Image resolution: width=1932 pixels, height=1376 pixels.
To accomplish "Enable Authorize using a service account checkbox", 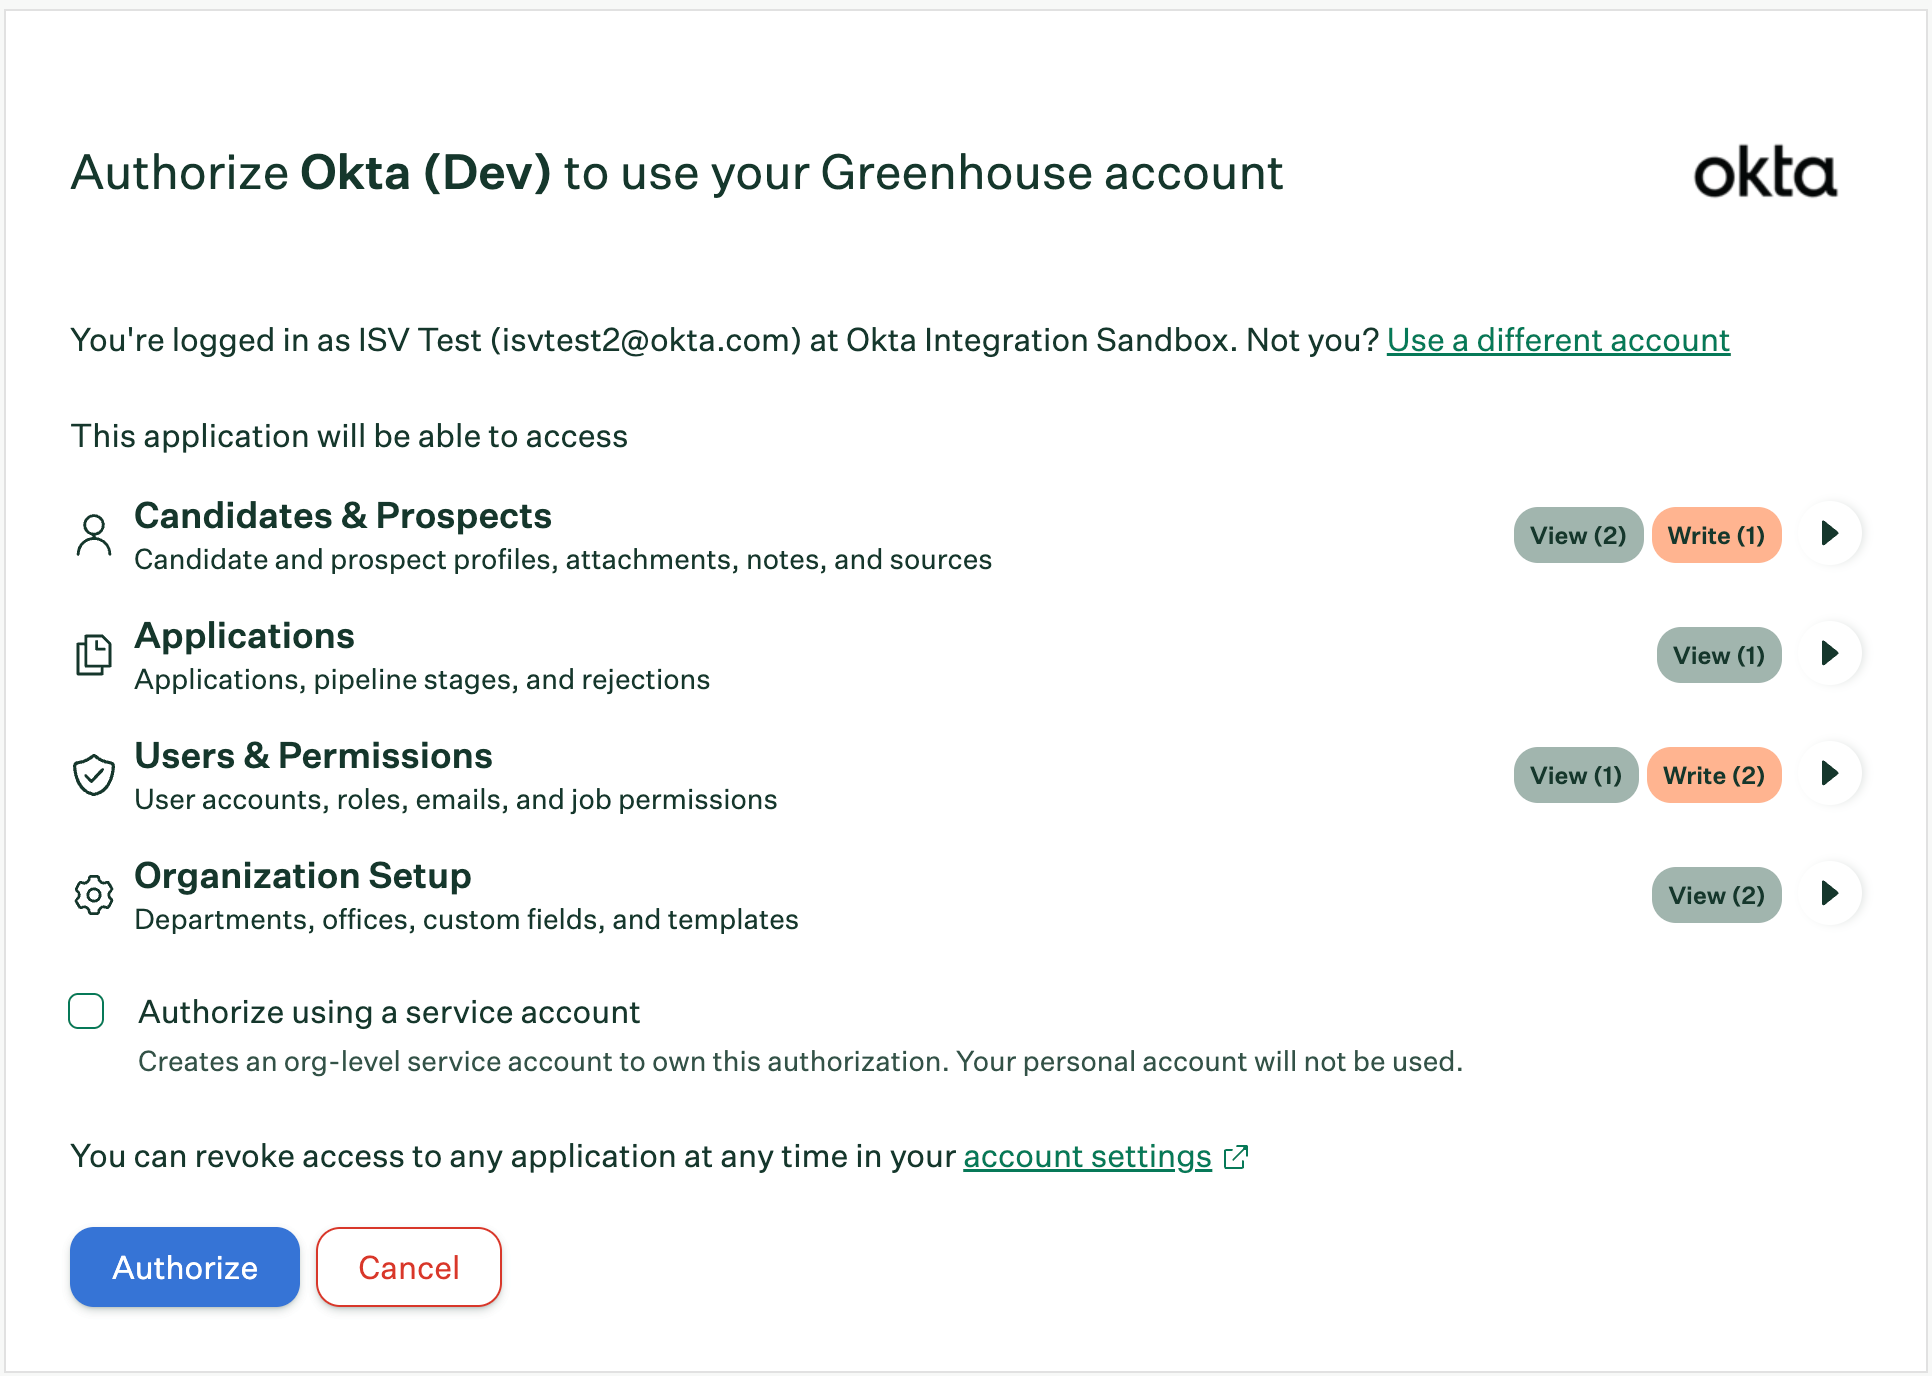I will (x=86, y=1011).
